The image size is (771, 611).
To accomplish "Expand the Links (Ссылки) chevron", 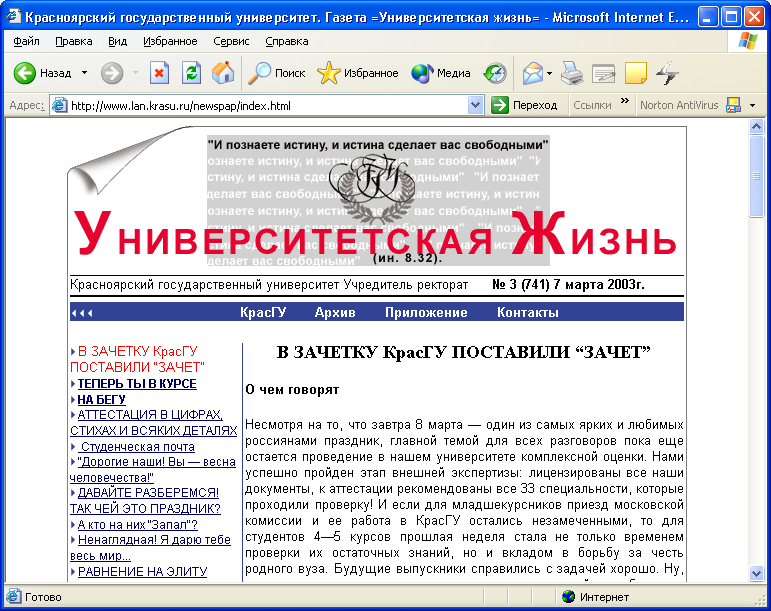I will tap(625, 101).
